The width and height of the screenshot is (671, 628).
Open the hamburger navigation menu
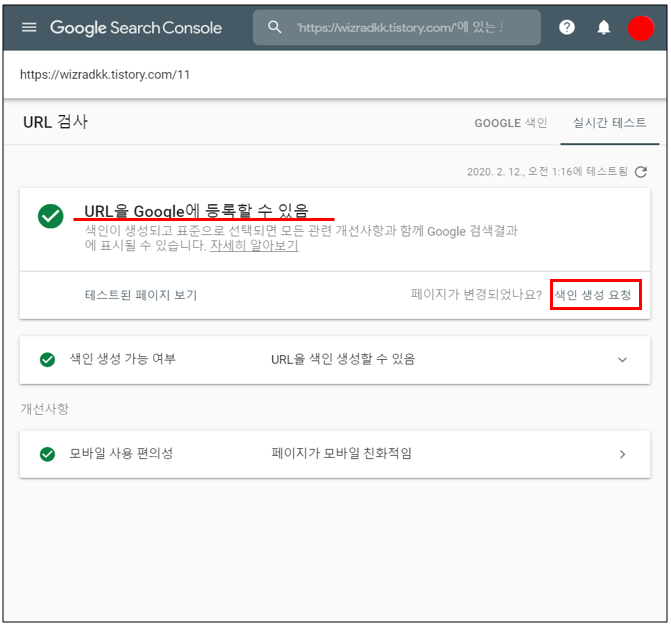point(29,28)
